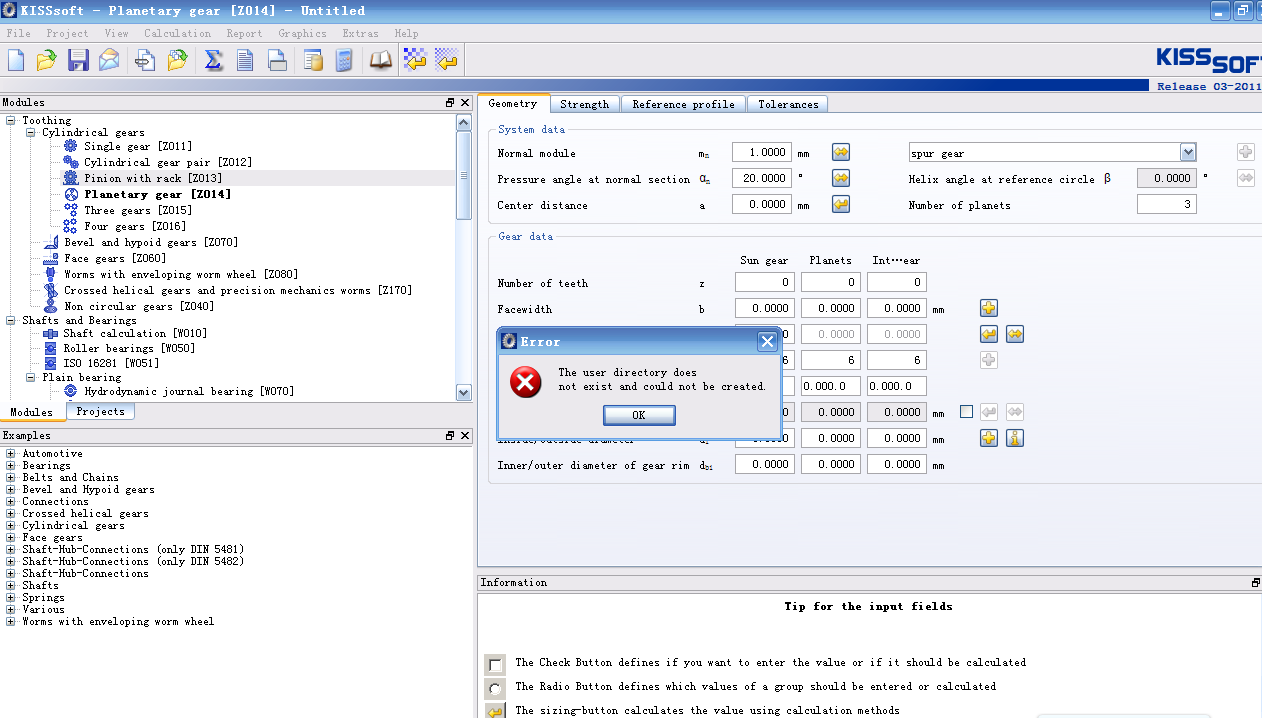The width and height of the screenshot is (1262, 718).
Task: Click the Sun gear number of teeth field
Action: [765, 282]
